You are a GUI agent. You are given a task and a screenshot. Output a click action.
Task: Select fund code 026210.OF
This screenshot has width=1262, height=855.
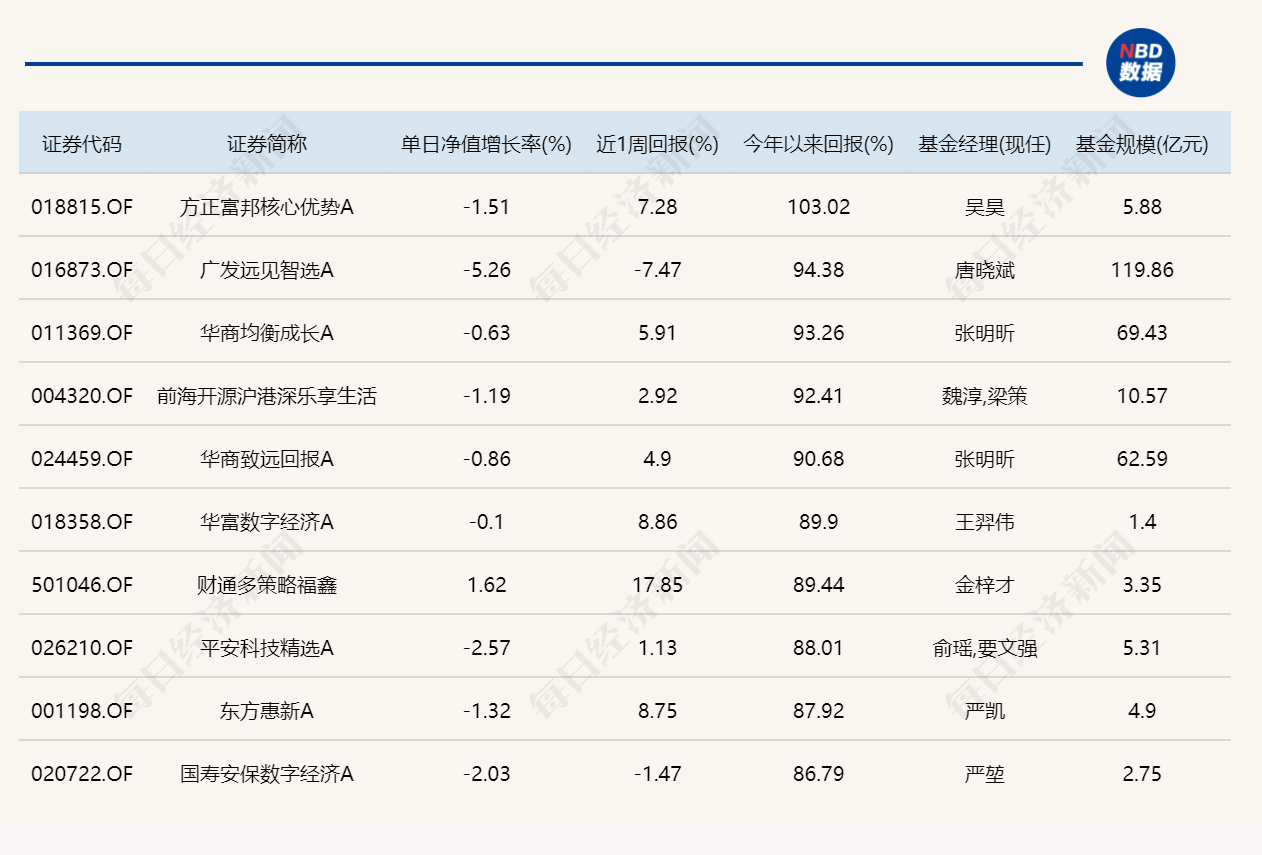tap(82, 648)
